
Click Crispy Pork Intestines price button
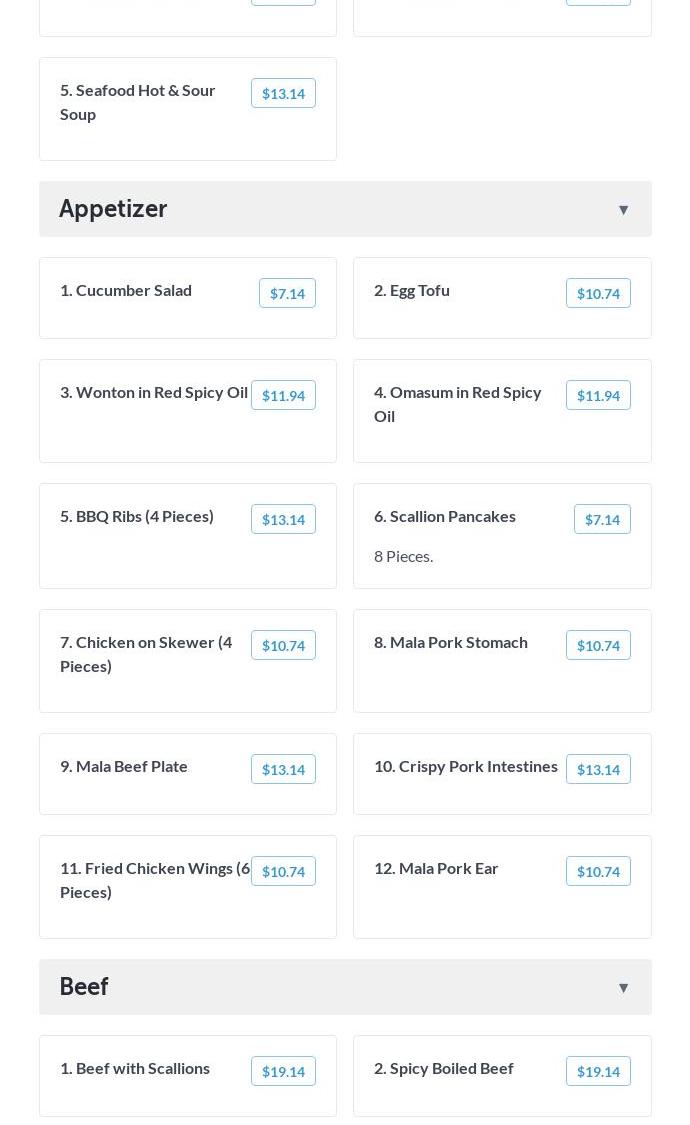click(x=598, y=769)
